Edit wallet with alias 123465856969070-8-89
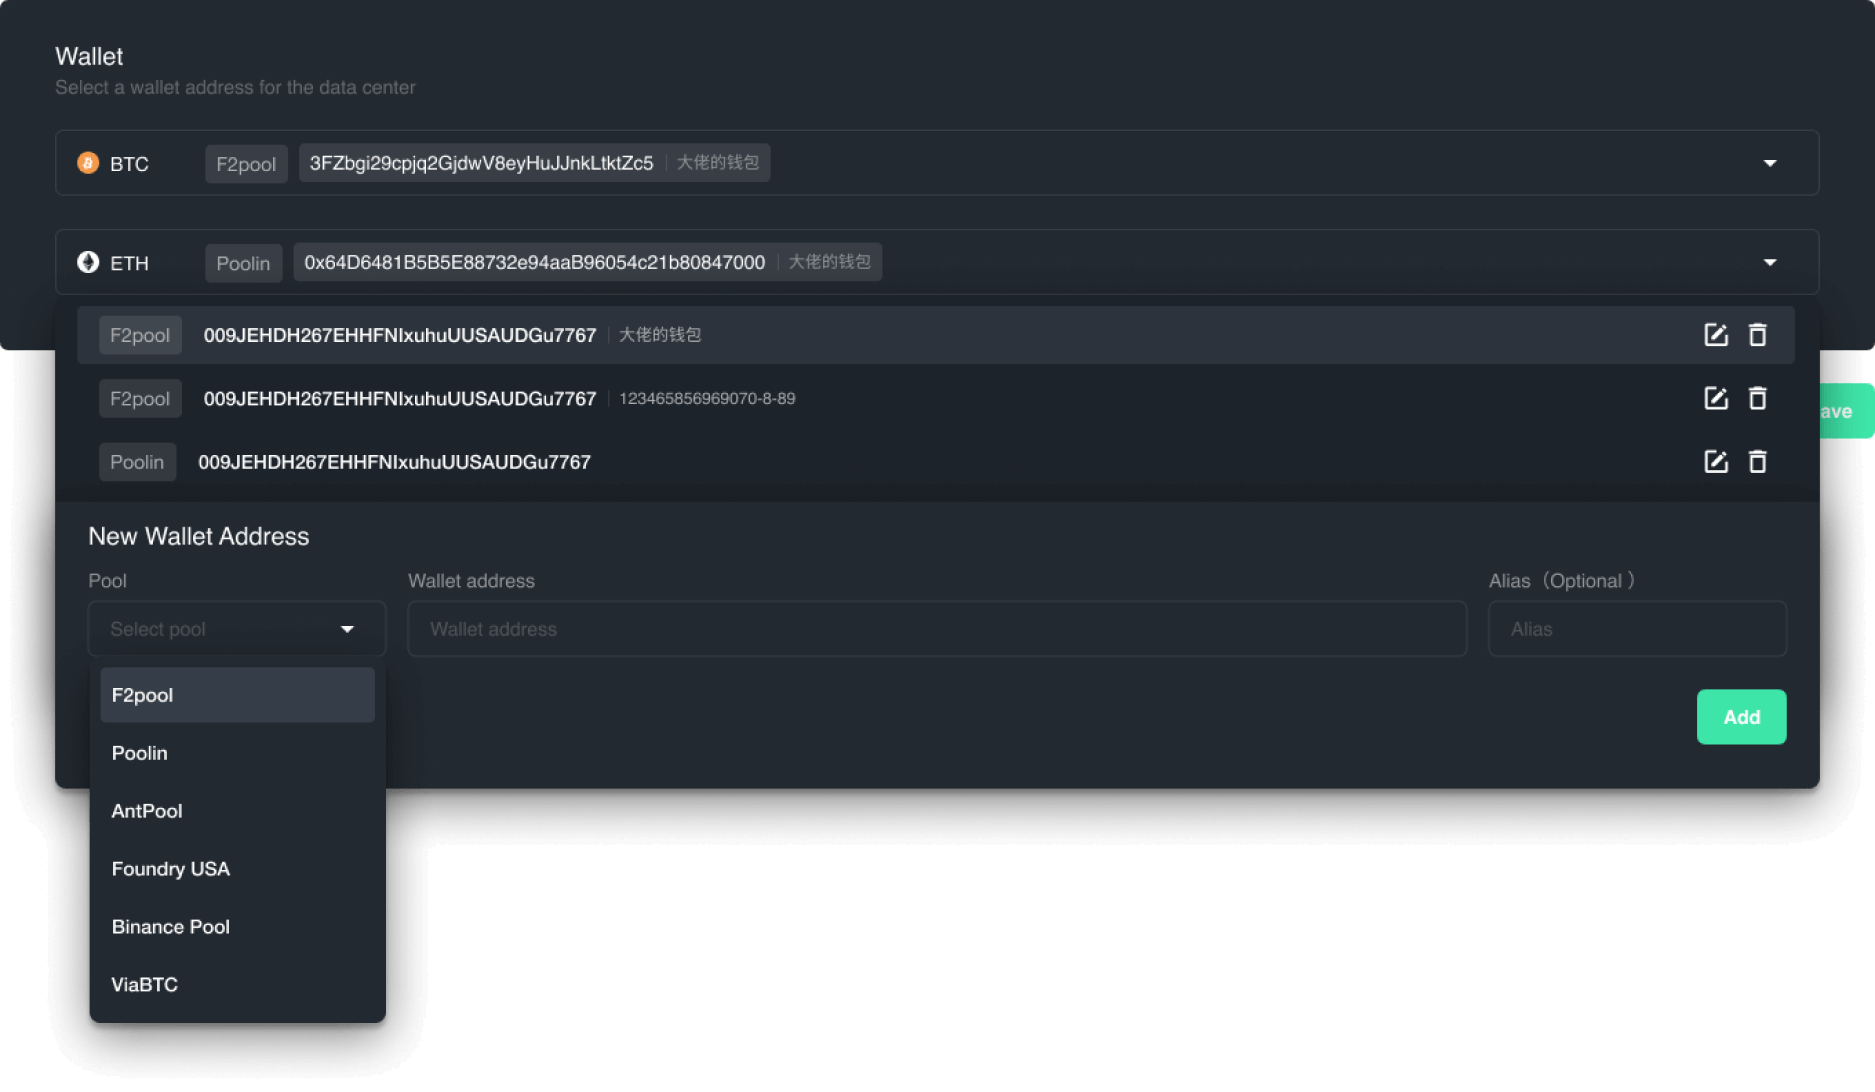The height and width of the screenshot is (1092, 1875). 1715,398
